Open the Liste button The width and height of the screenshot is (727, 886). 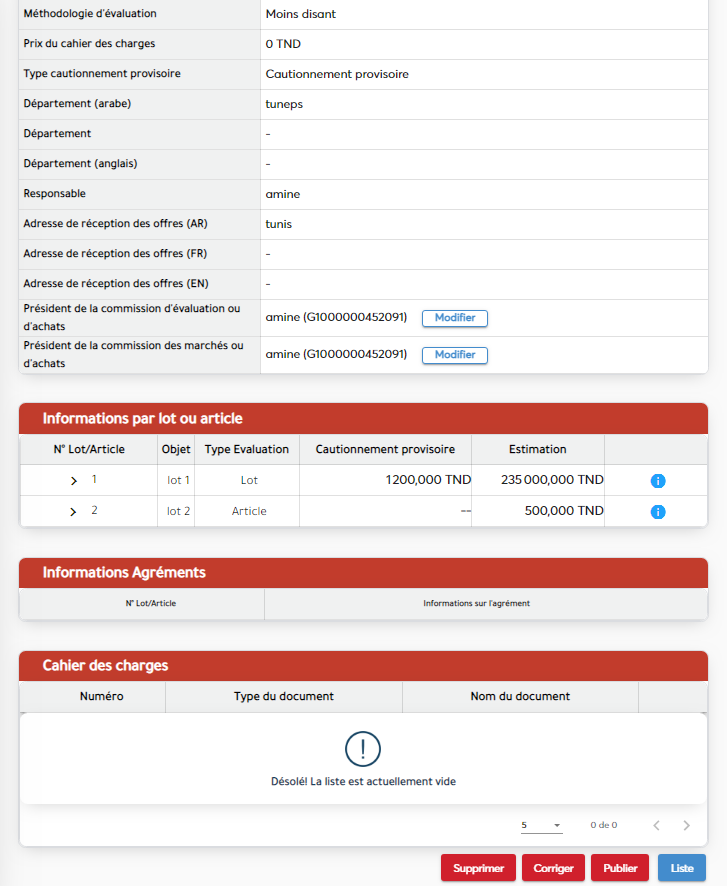[x=682, y=868]
